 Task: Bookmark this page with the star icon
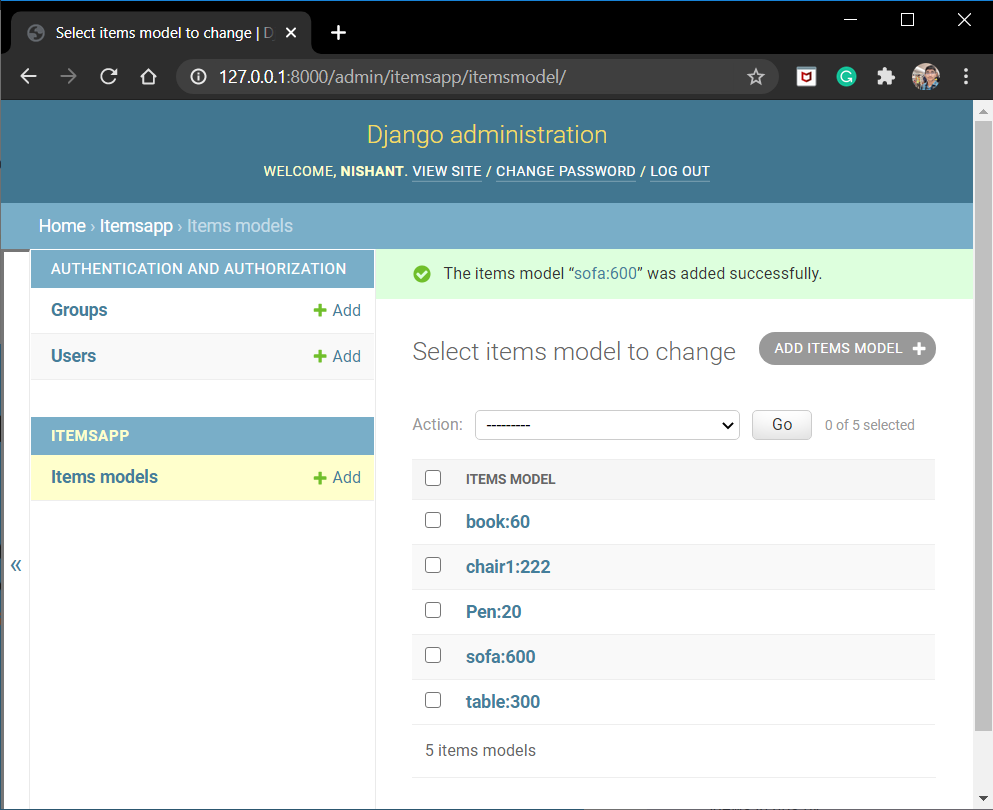click(756, 77)
